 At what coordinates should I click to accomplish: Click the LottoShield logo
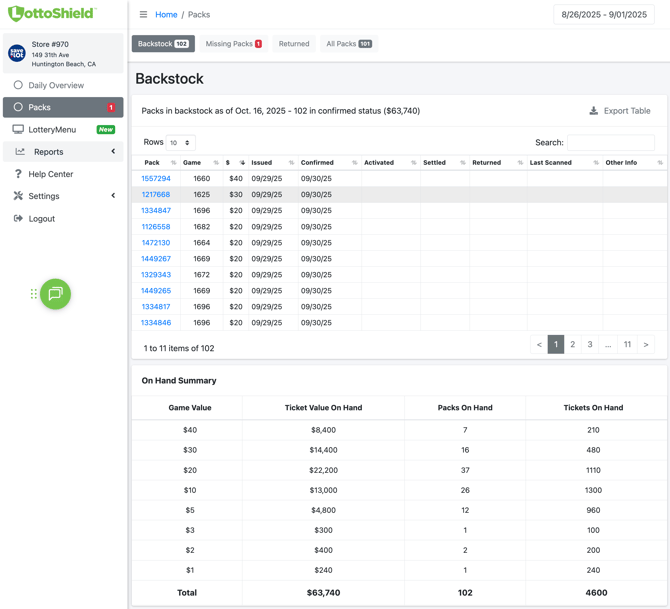pos(52,14)
